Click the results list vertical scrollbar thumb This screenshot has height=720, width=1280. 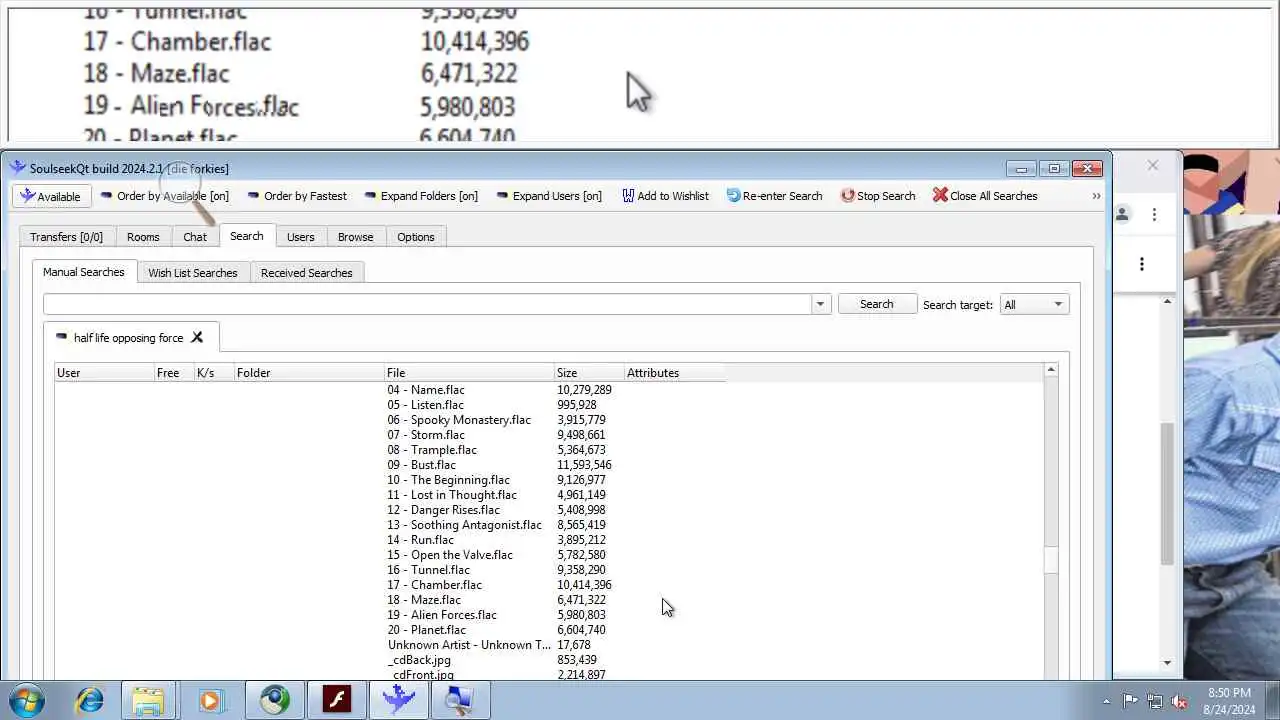pos(1050,560)
